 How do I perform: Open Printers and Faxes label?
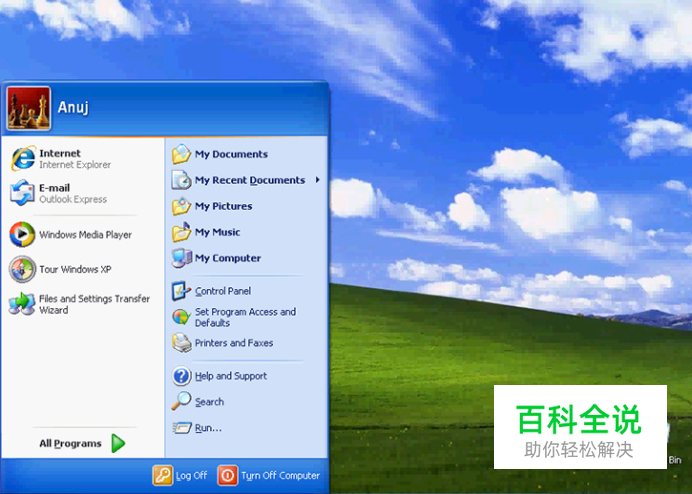coord(234,343)
